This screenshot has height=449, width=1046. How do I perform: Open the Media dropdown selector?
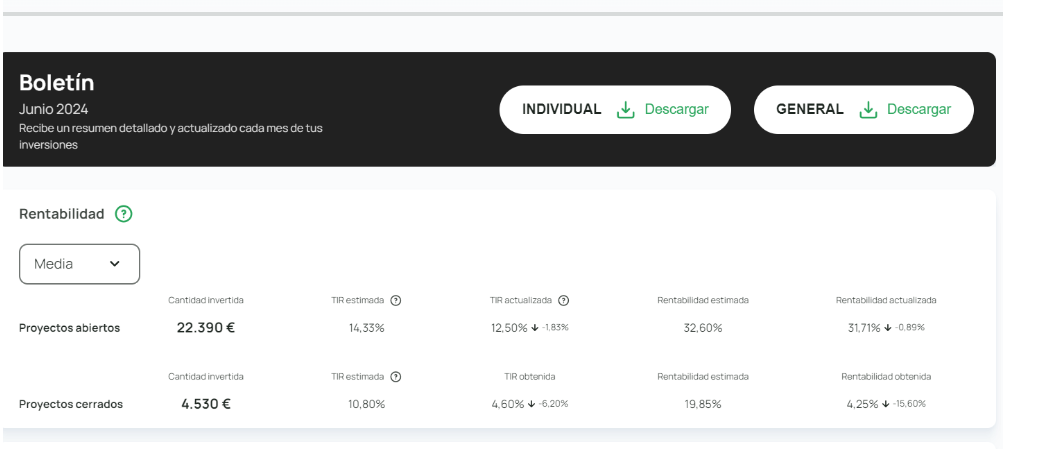click(x=79, y=264)
